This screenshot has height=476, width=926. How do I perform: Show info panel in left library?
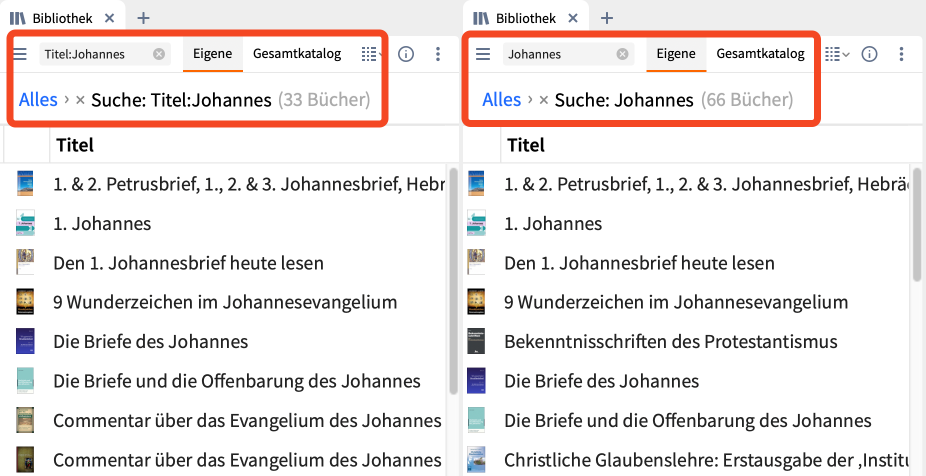click(x=406, y=54)
